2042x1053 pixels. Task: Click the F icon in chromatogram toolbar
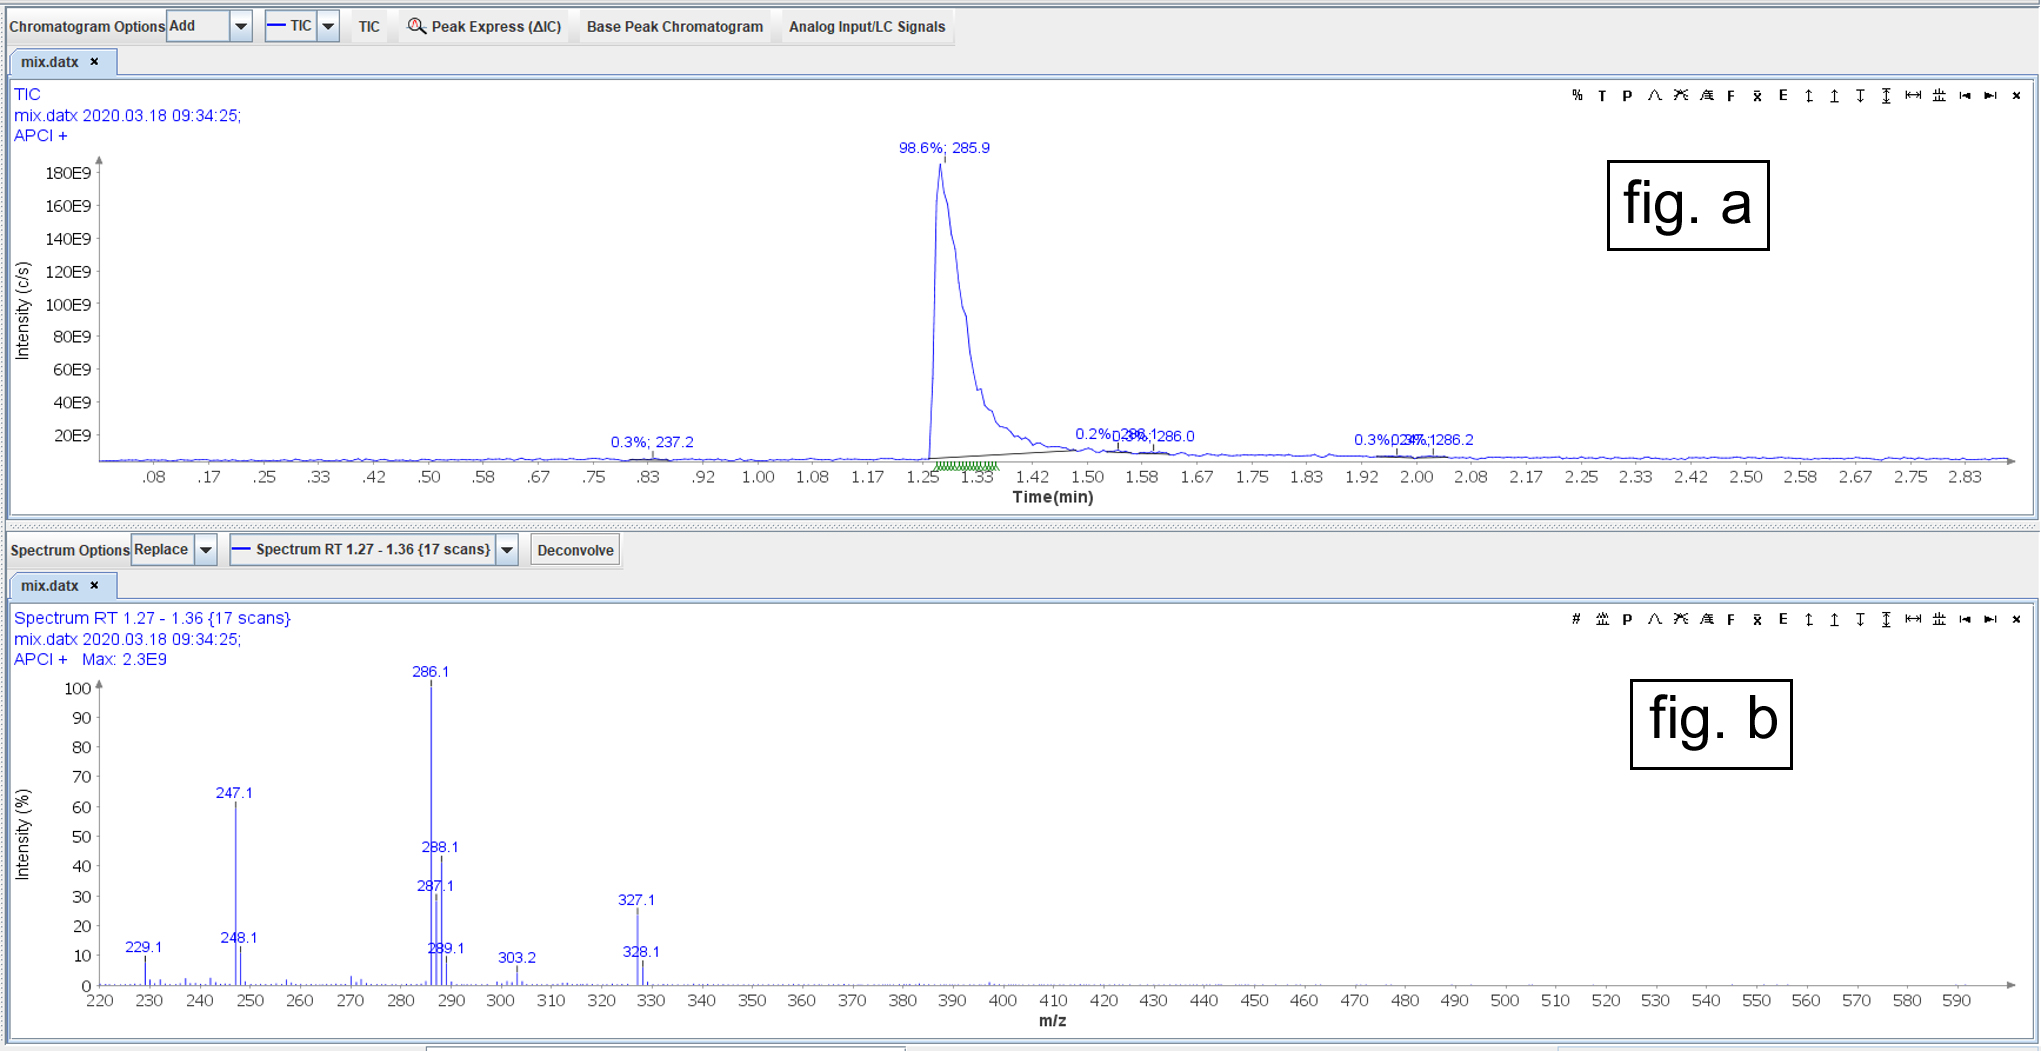point(1731,96)
